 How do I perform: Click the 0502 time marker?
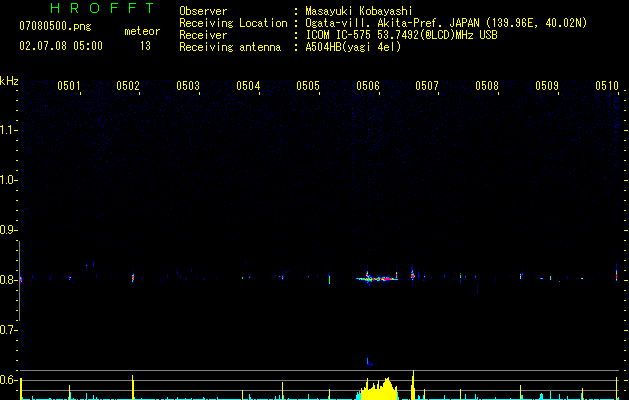click(128, 85)
